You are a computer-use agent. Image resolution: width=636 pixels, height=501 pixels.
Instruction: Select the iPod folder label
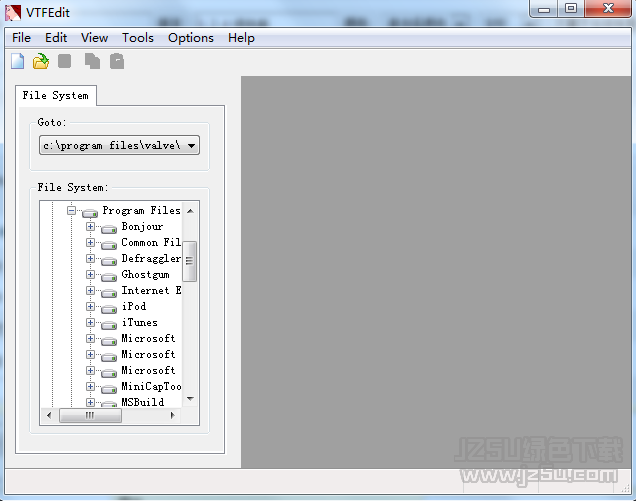coord(134,306)
